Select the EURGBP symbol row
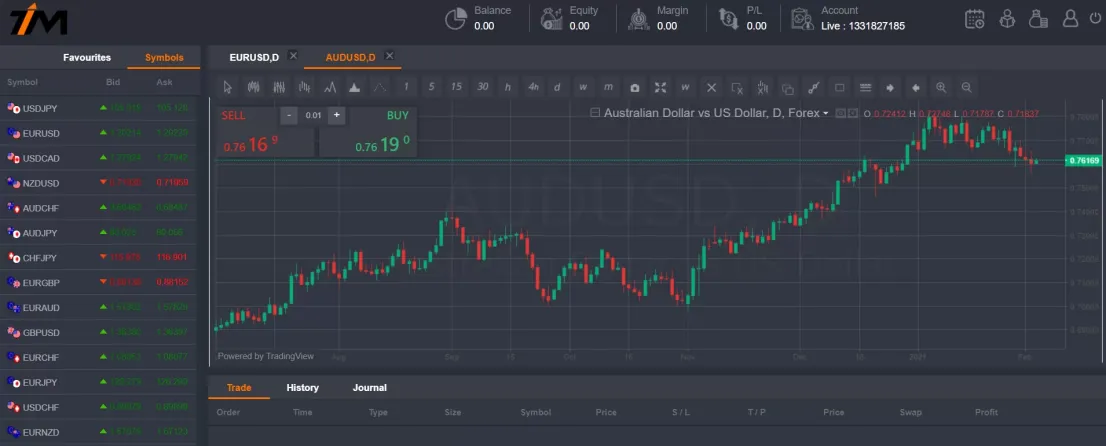Viewport: 1106px width, 446px height. [100, 282]
